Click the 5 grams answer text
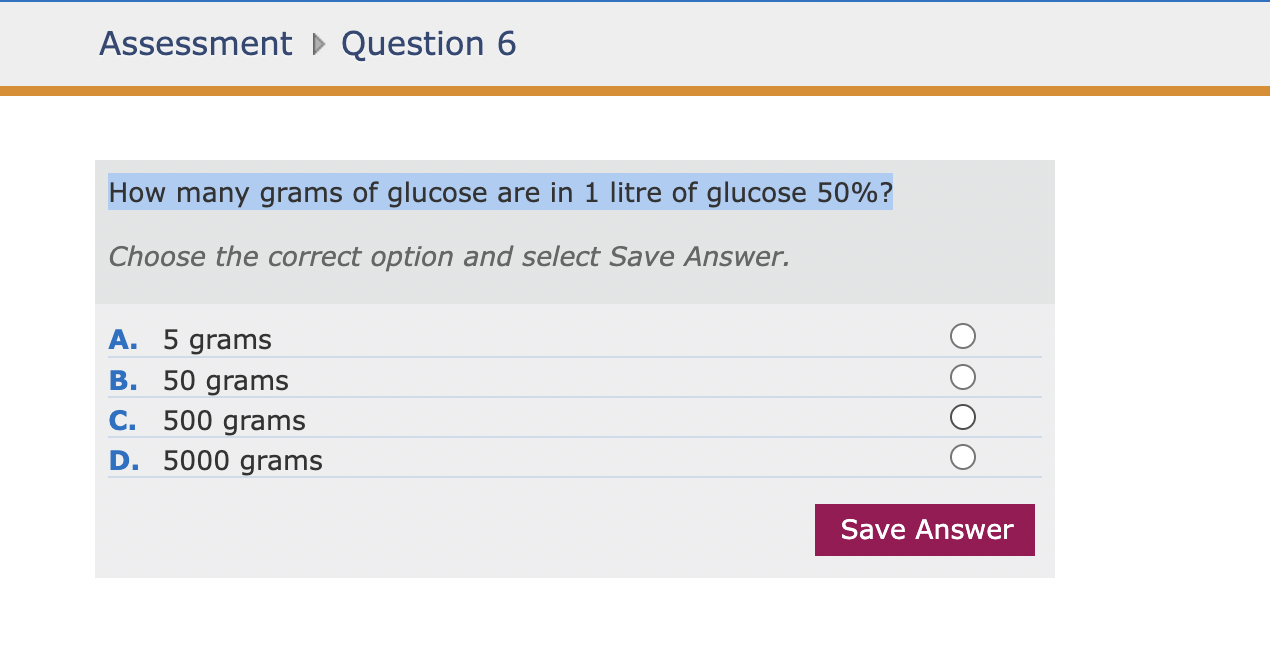The width and height of the screenshot is (1270, 653). [x=217, y=340]
